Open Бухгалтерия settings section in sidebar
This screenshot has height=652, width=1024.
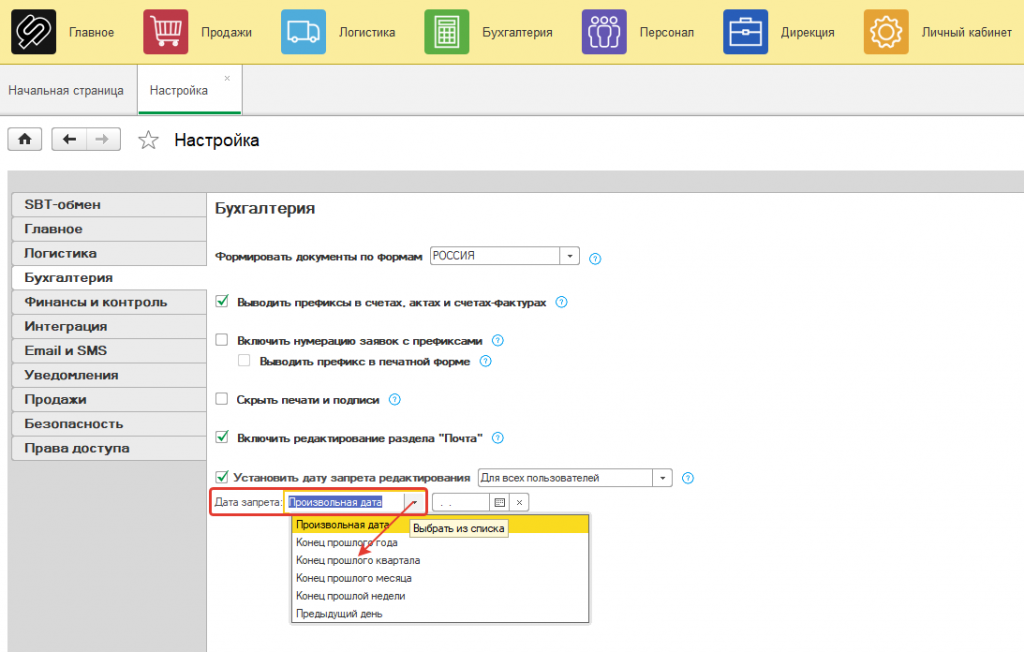coord(109,278)
